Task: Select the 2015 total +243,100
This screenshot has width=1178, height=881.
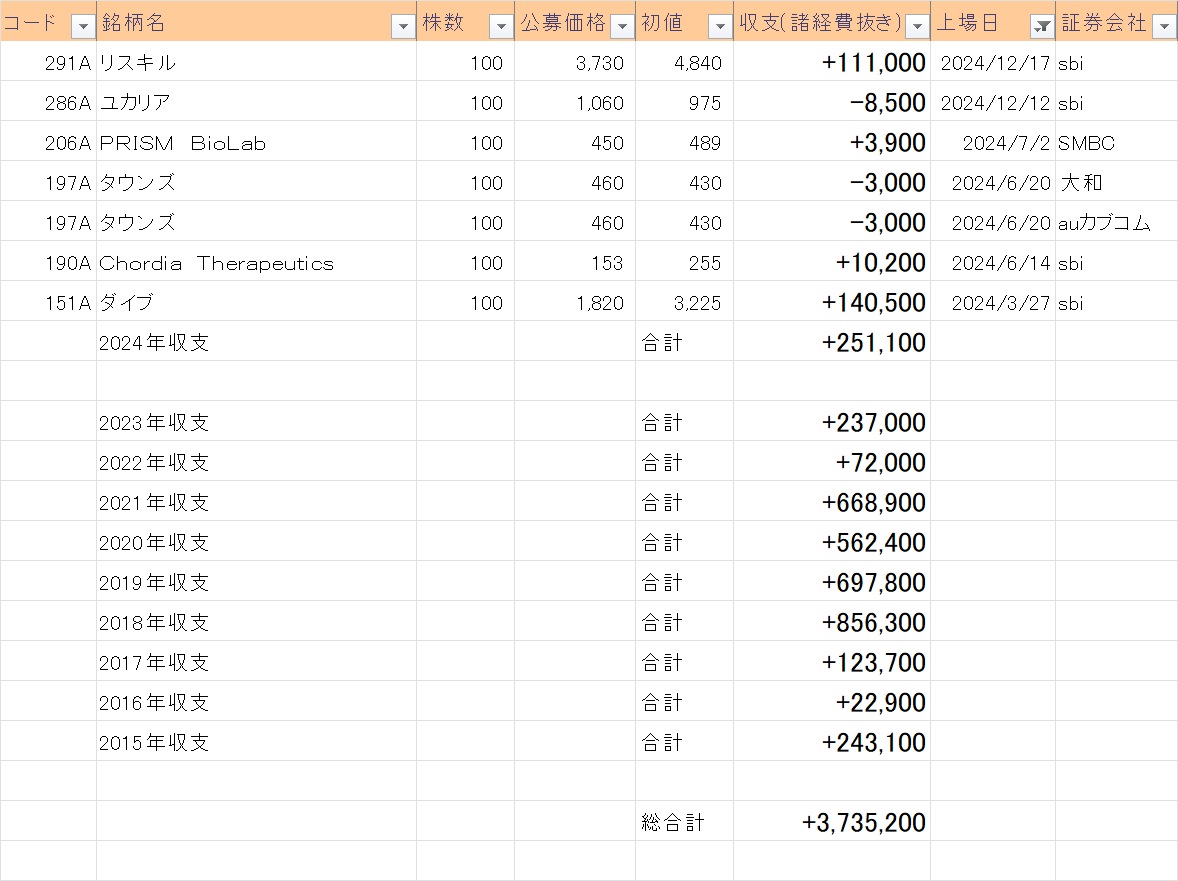Action: (832, 741)
